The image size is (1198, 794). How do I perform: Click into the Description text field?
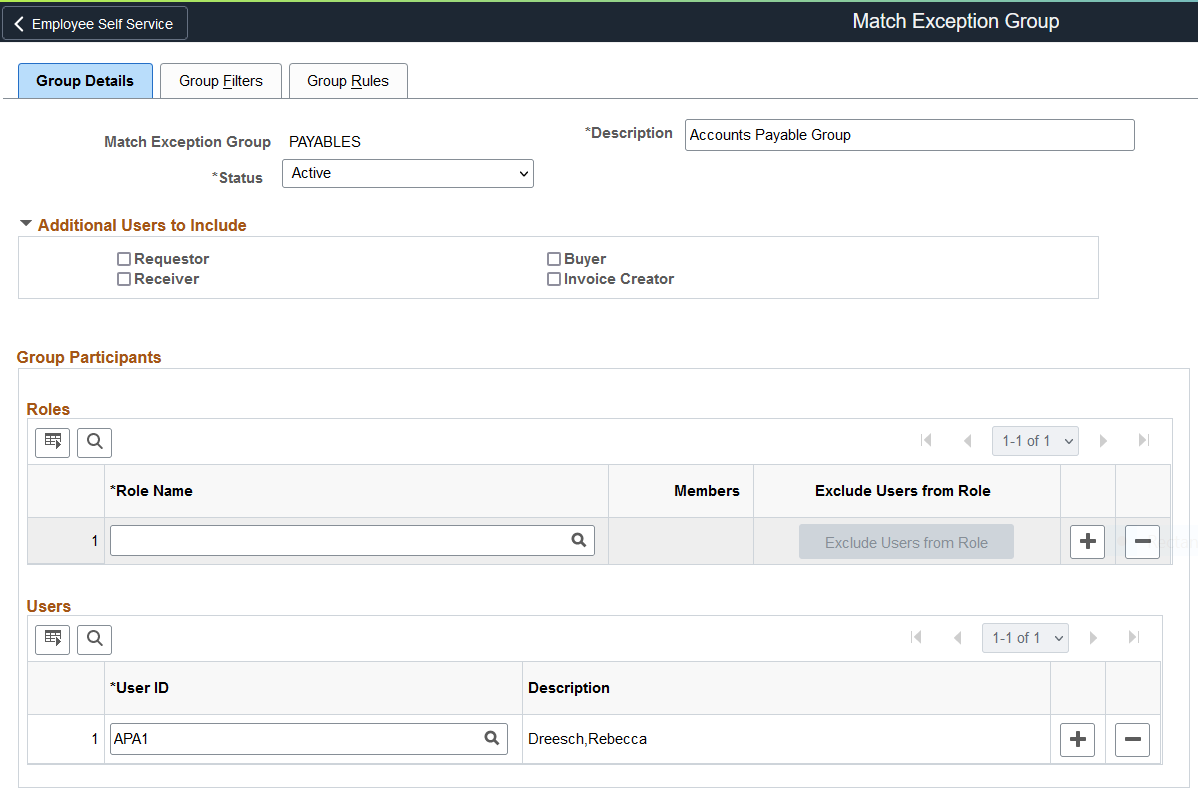[909, 135]
